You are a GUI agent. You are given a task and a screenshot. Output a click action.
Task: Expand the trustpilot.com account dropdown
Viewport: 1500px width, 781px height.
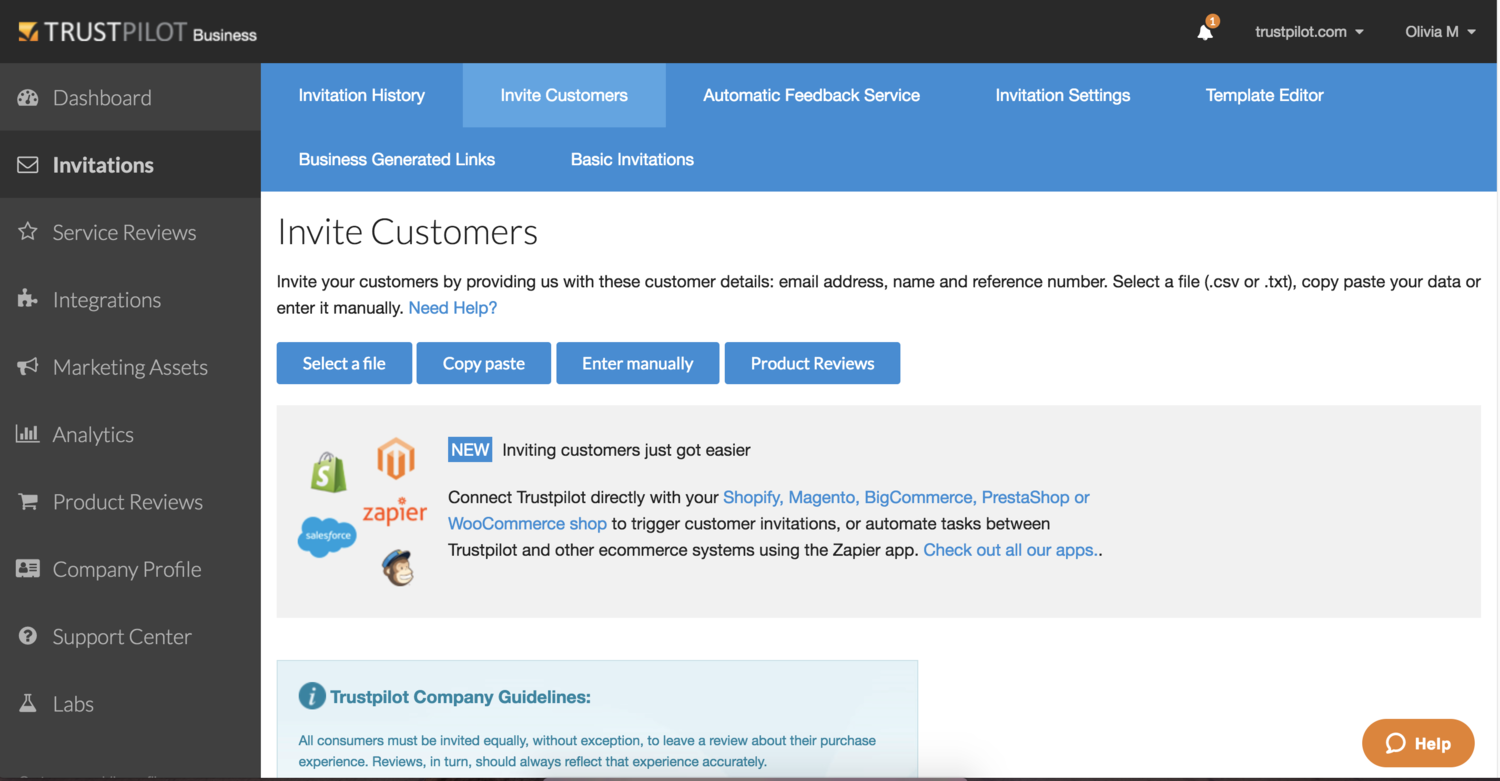pos(1309,32)
